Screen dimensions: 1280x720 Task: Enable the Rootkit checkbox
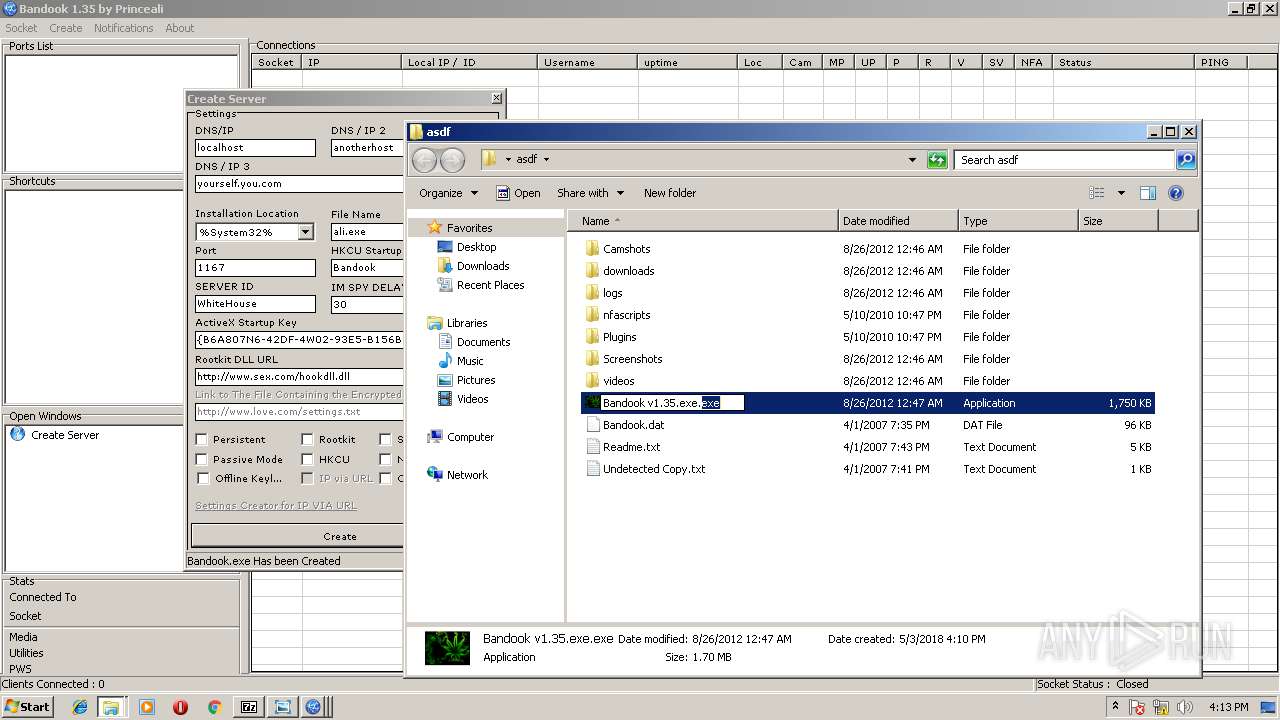click(307, 439)
